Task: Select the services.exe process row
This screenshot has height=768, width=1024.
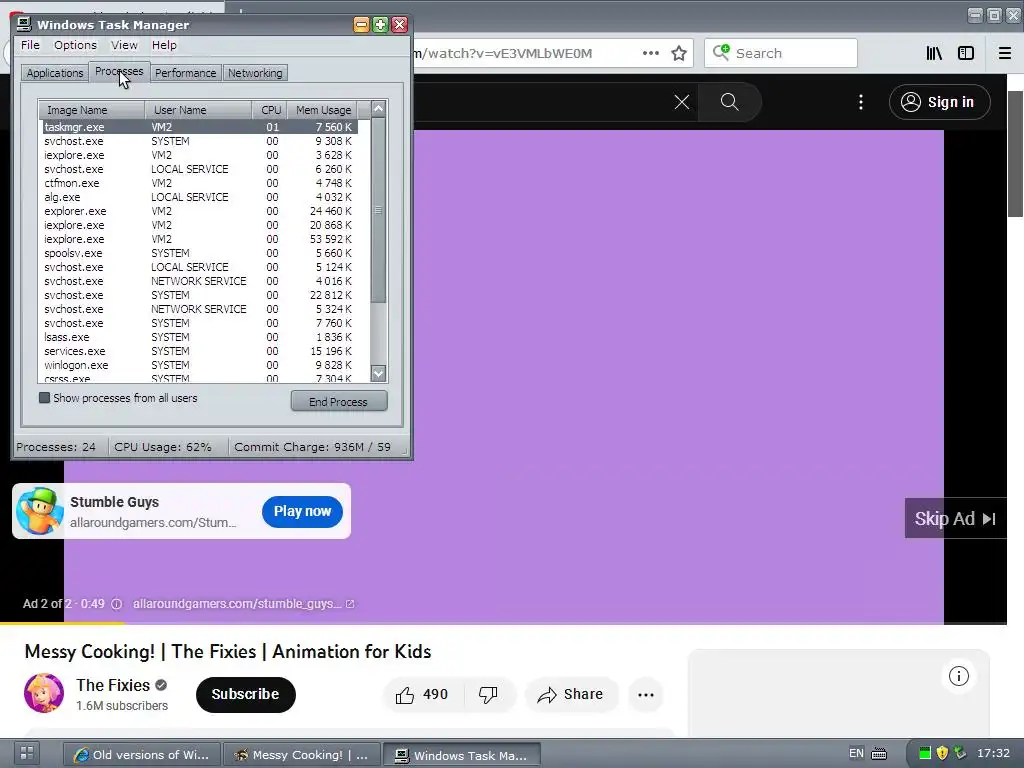Action: click(200, 351)
